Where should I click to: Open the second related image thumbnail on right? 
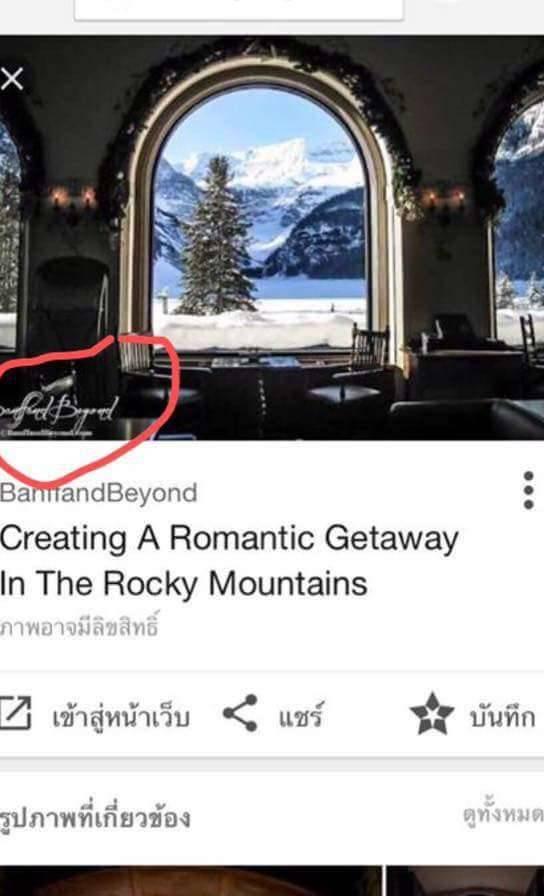pos(466,881)
